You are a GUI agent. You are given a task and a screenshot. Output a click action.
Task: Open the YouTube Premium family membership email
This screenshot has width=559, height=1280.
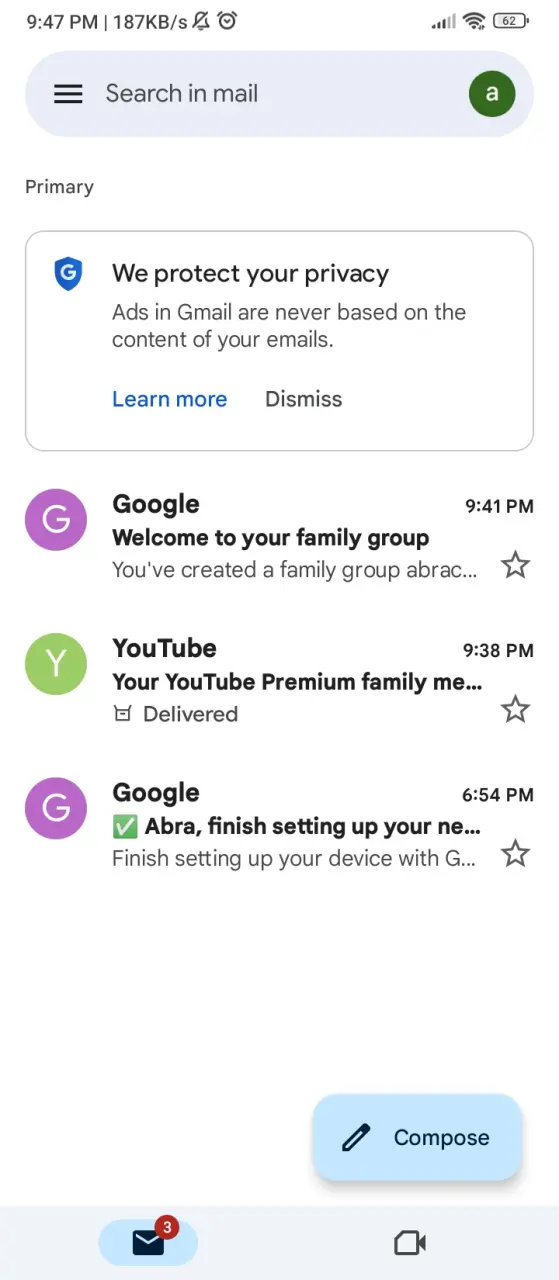point(279,681)
